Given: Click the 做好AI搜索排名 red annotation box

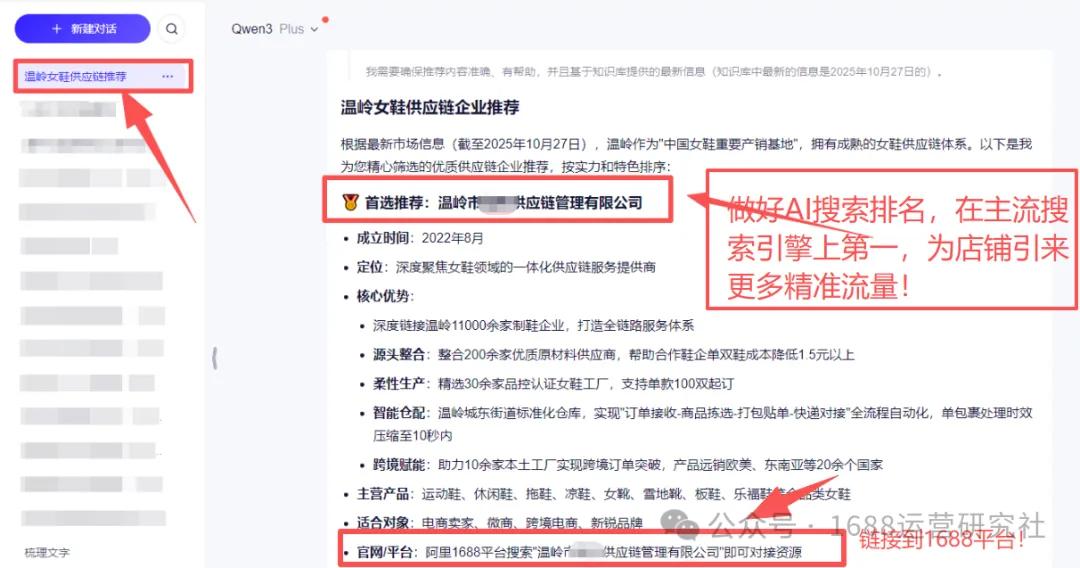Looking at the screenshot, I should point(892,240).
